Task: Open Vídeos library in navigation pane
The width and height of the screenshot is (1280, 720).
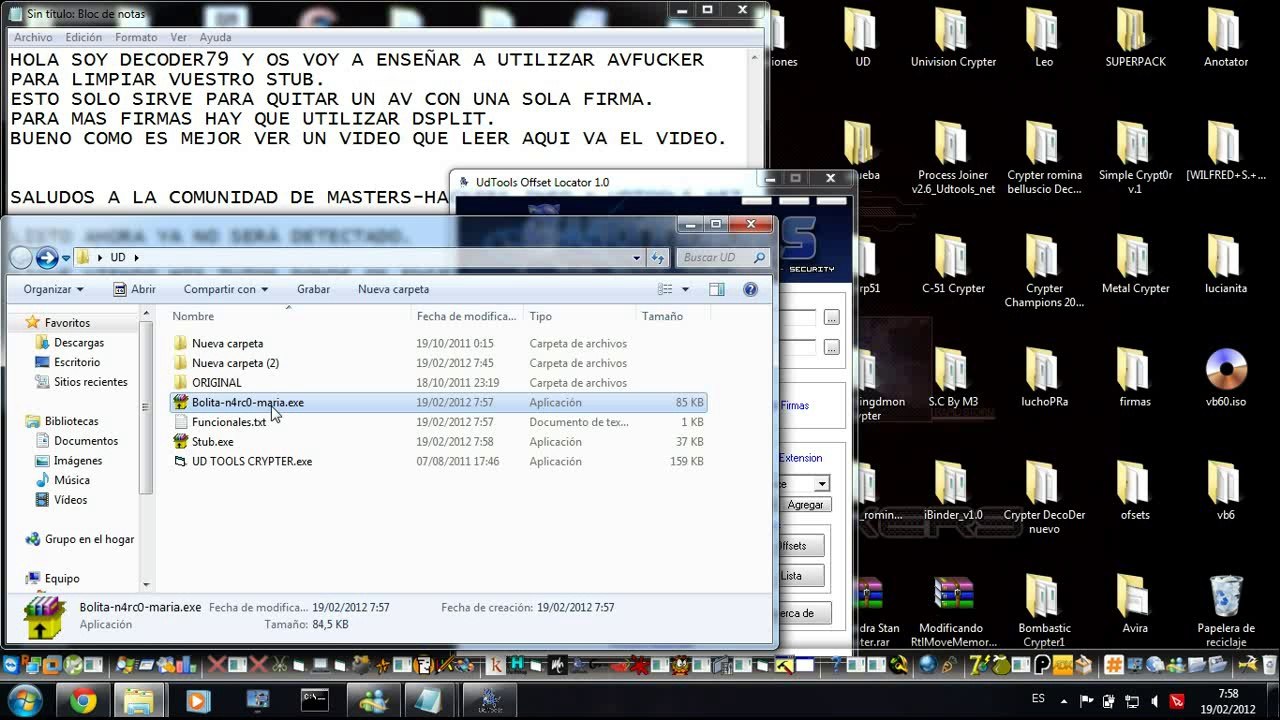Action: click(71, 500)
